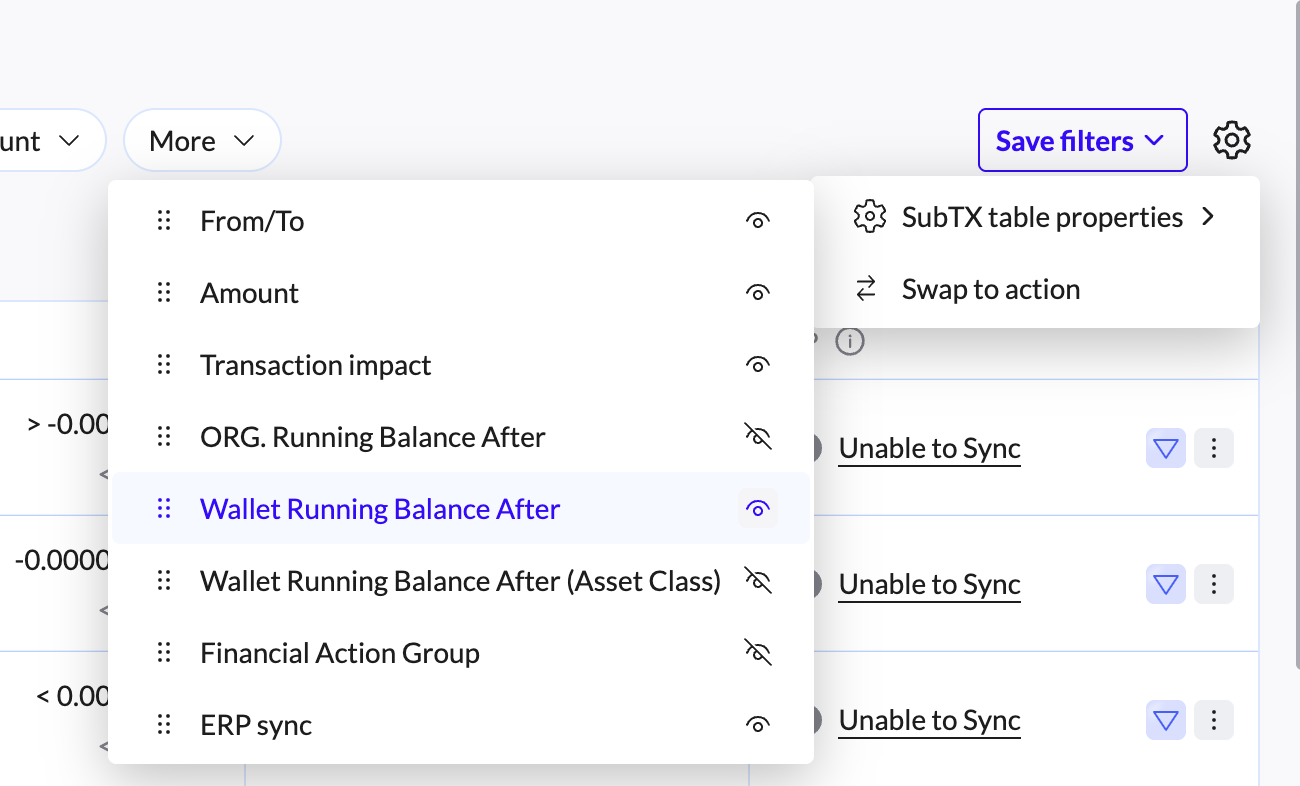This screenshot has height=786, width=1300.
Task: Toggle visibility of Wallet Running Balance After
Action: point(758,509)
